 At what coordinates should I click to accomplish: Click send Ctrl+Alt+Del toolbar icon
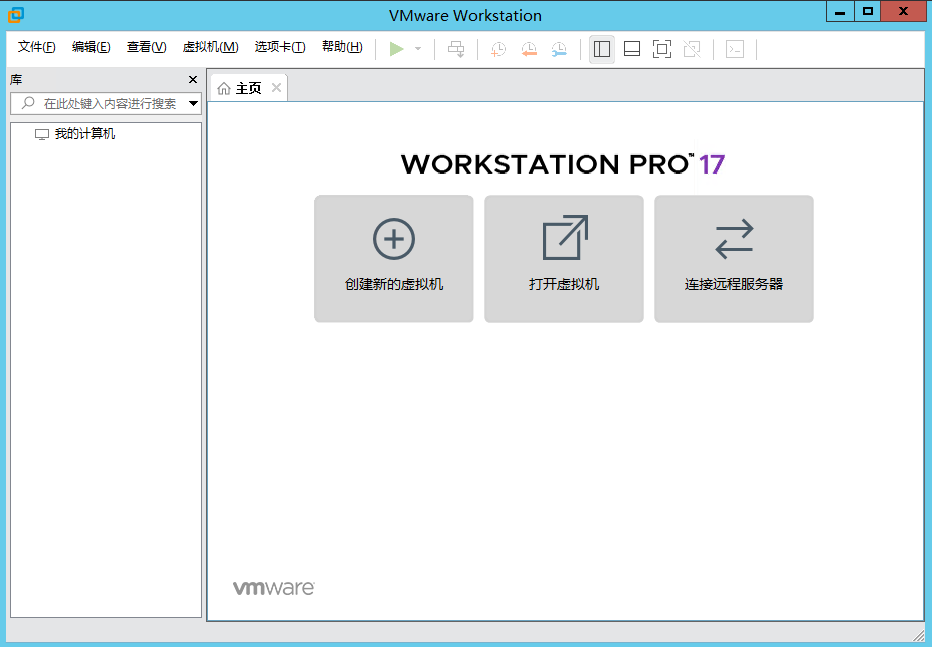[456, 49]
